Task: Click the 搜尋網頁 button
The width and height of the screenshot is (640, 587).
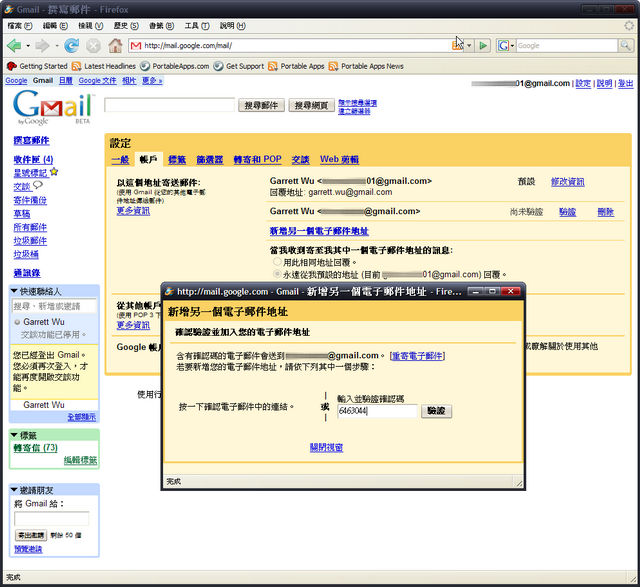Action: tap(311, 105)
